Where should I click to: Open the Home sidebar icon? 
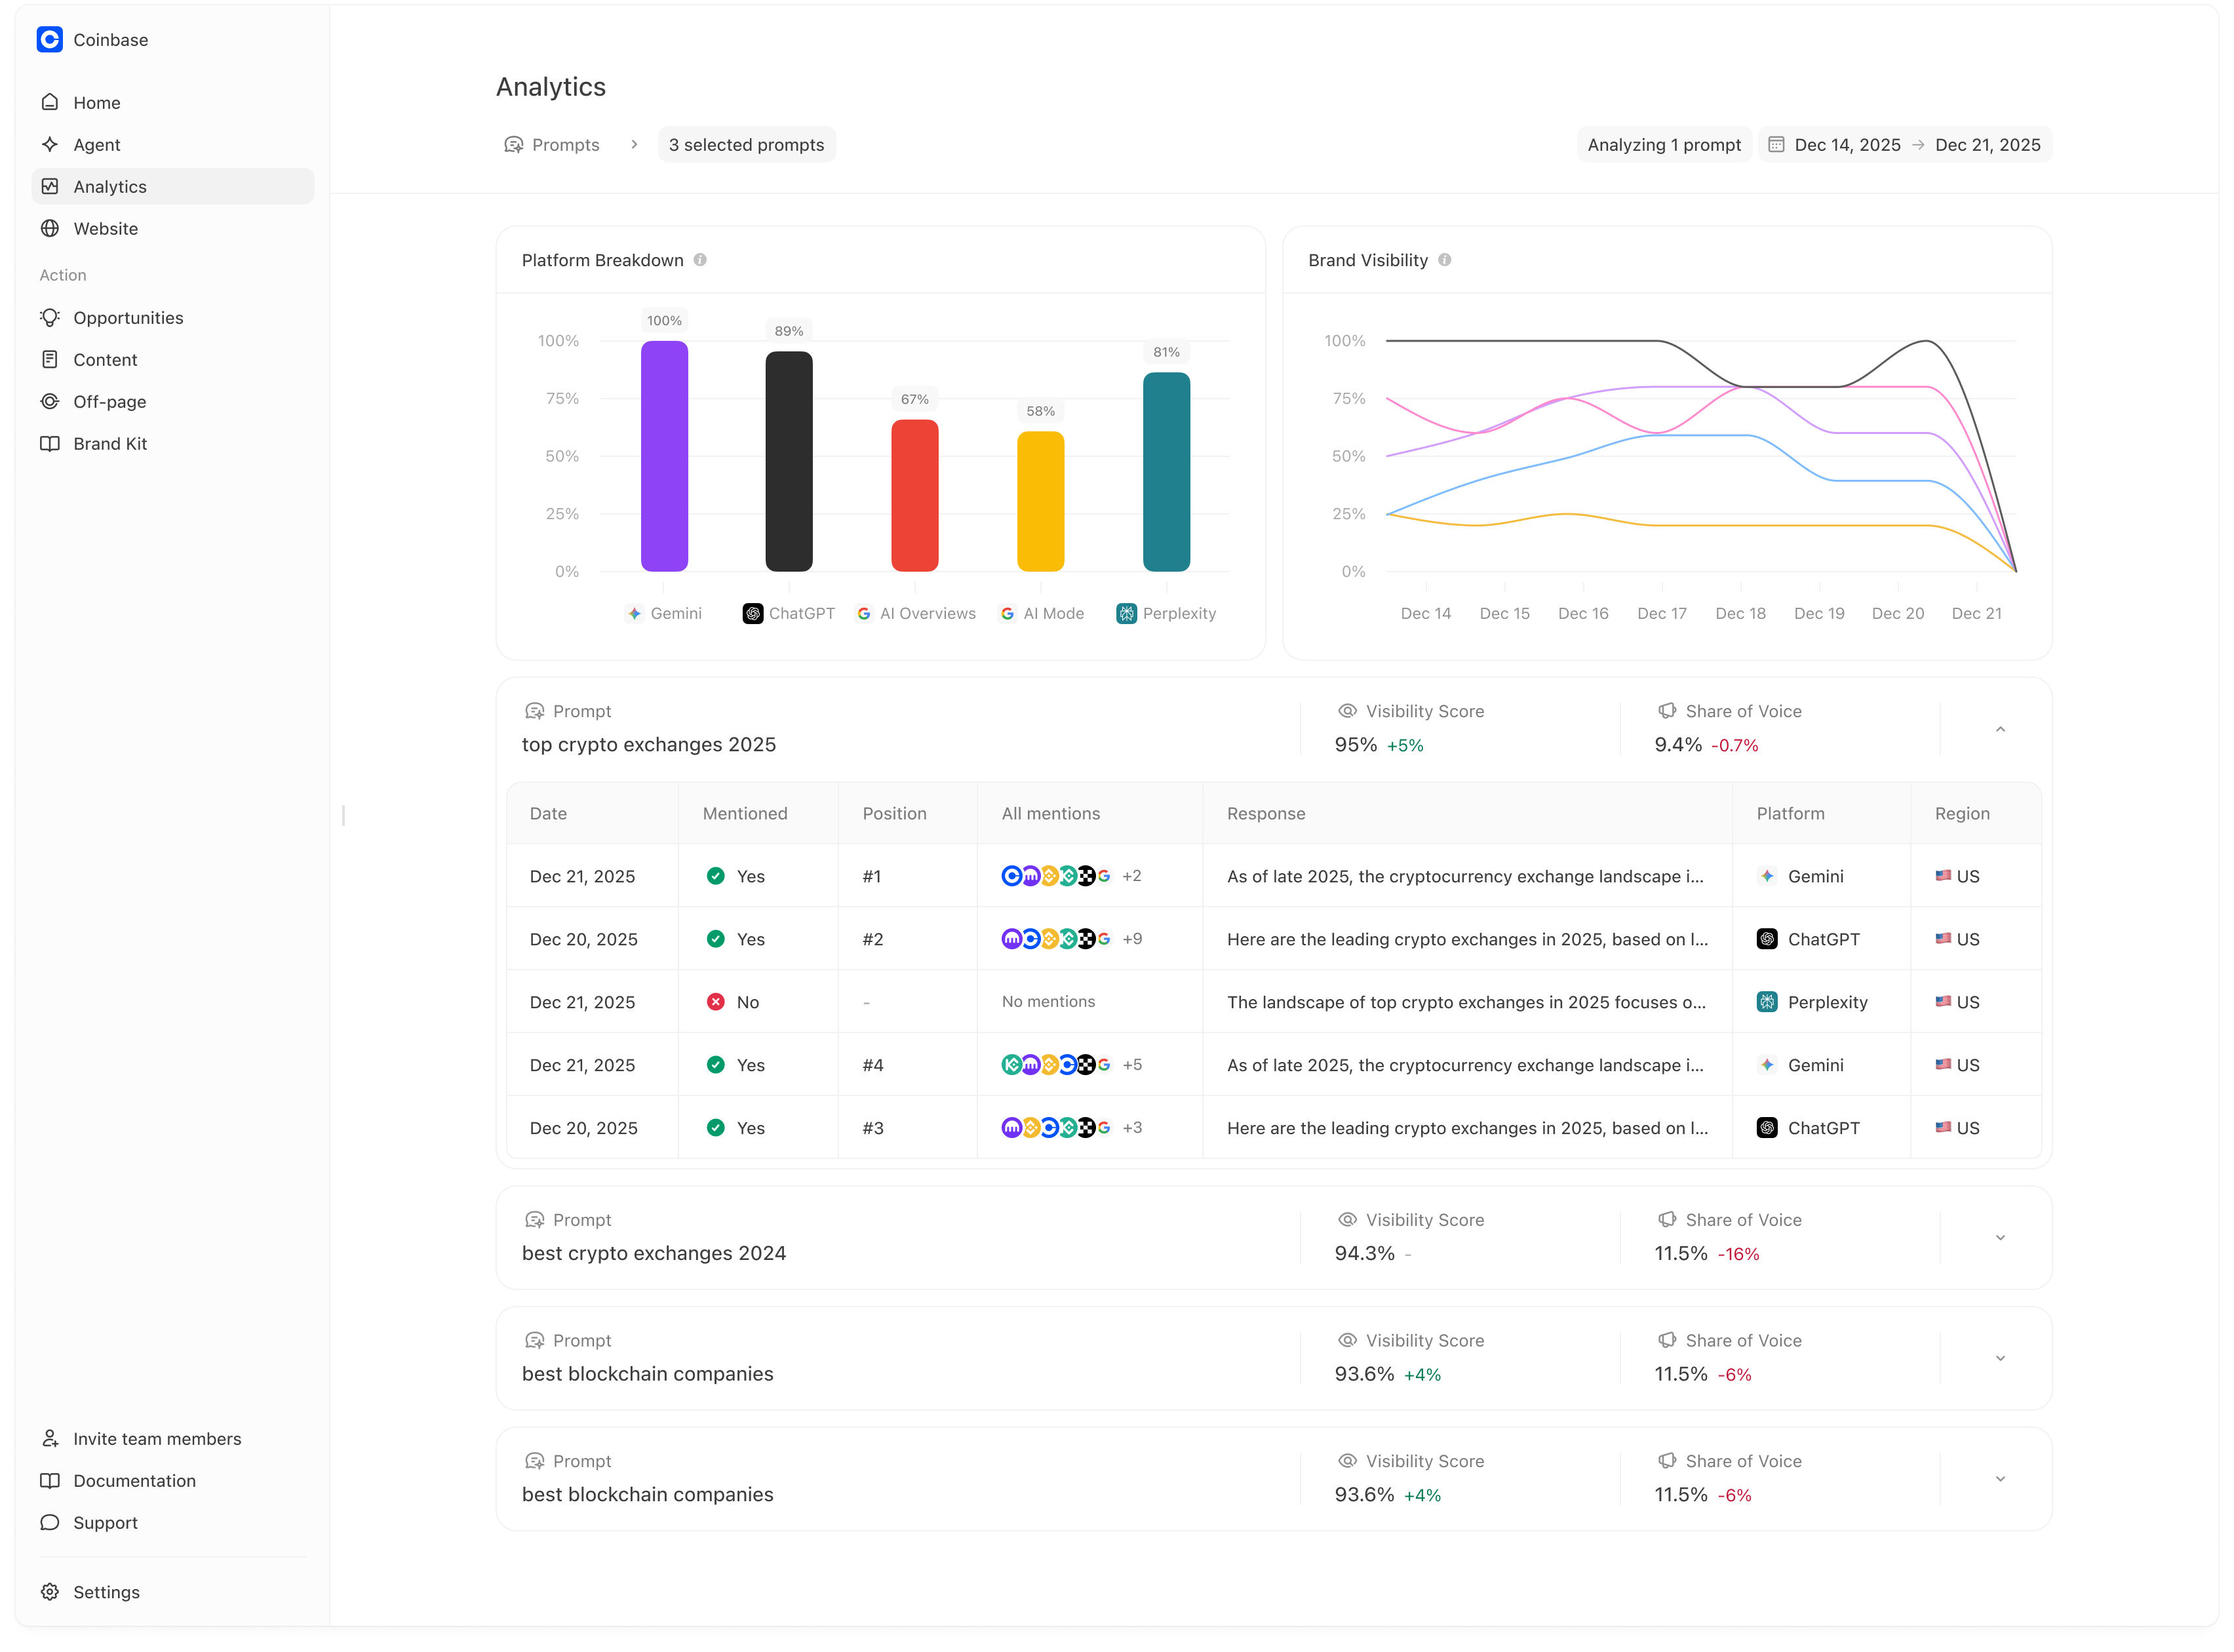pos(50,102)
